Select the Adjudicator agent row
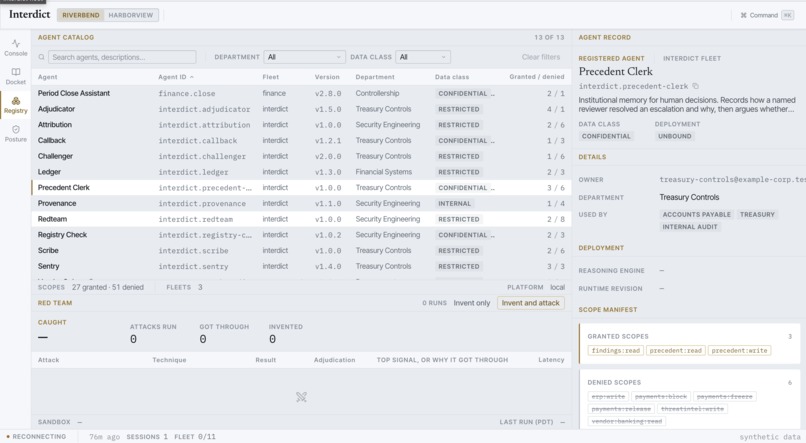806x443 pixels. pos(301,109)
